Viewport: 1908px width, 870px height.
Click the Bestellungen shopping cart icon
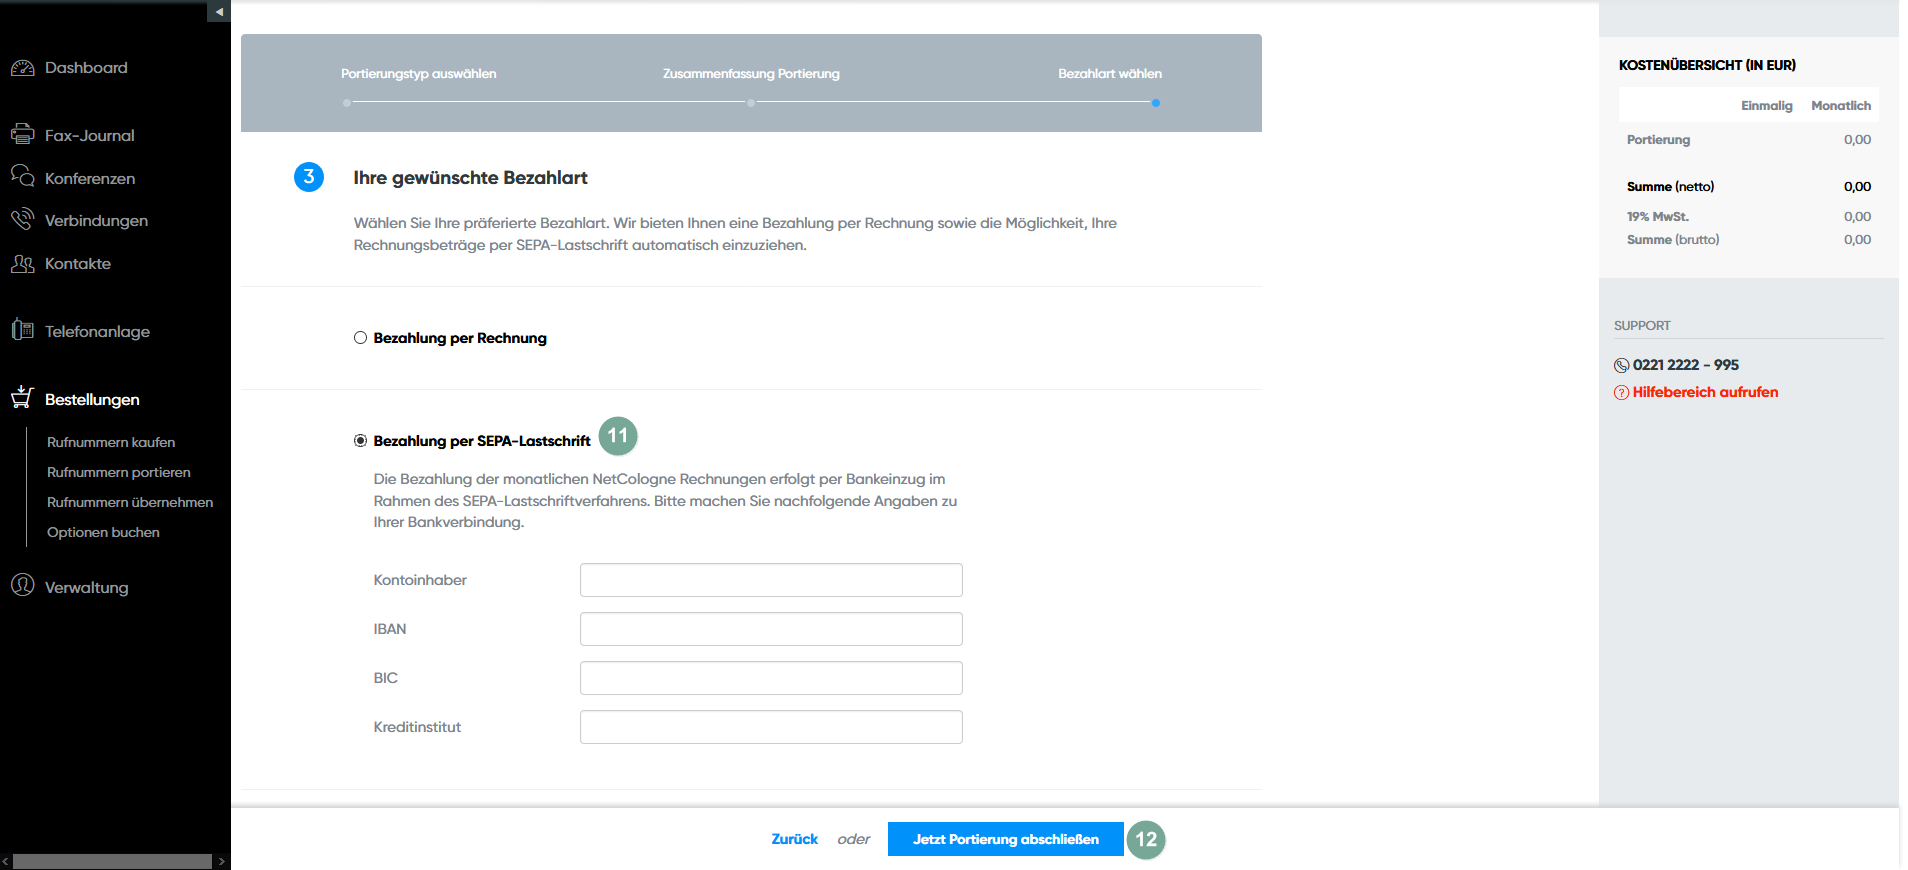click(22, 398)
